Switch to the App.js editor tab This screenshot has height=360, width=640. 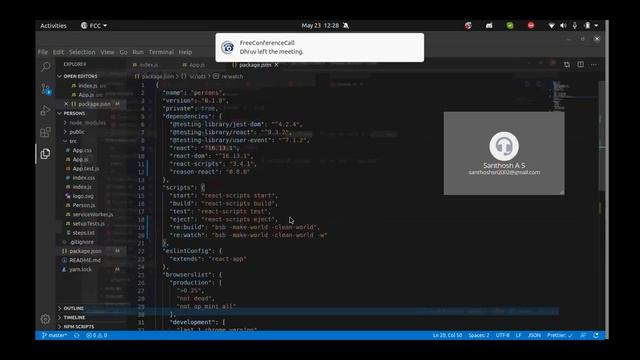click(x=197, y=65)
